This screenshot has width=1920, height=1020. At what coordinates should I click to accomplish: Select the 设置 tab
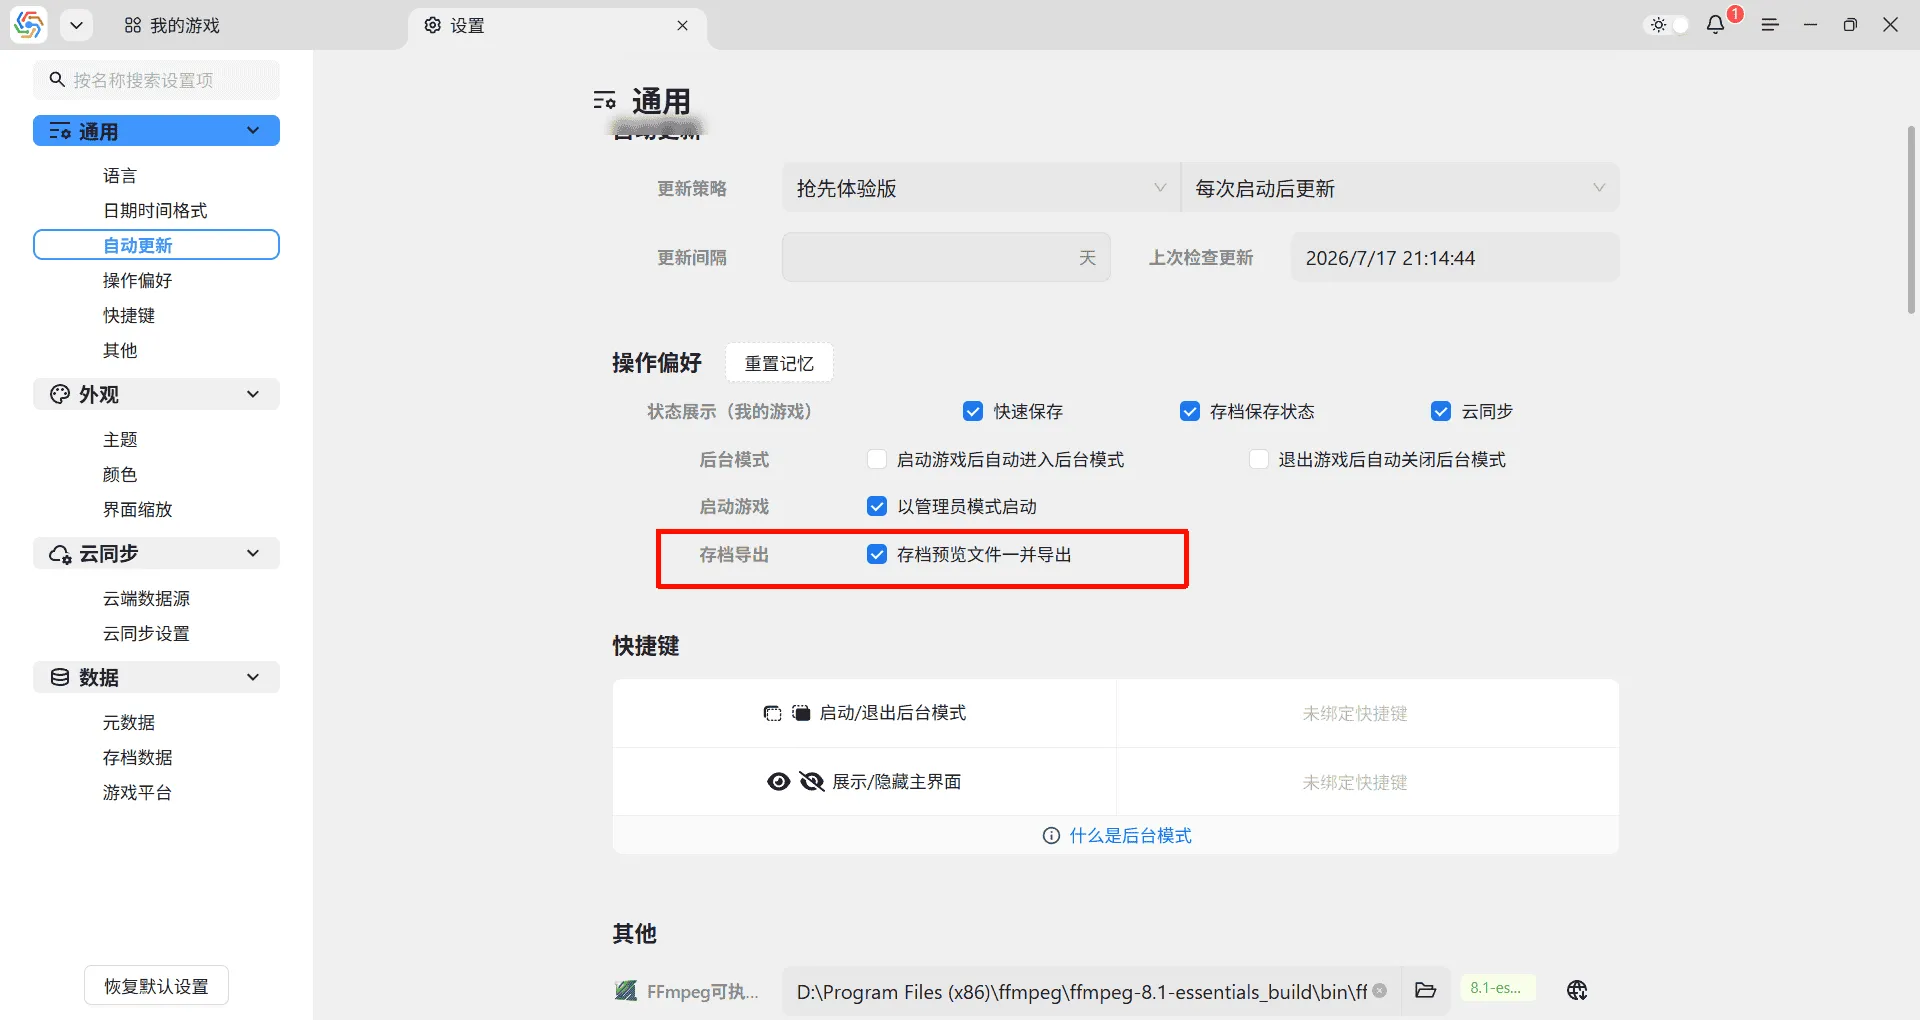pos(455,25)
